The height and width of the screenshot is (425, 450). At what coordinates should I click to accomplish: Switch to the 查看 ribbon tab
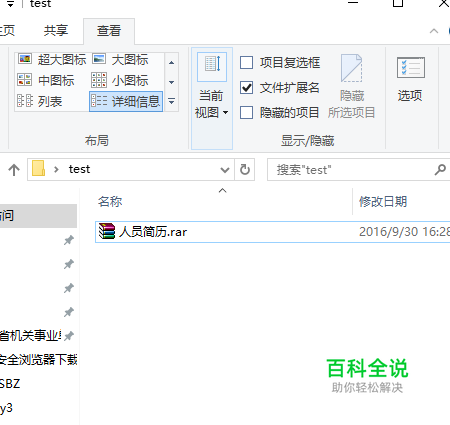[x=109, y=31]
